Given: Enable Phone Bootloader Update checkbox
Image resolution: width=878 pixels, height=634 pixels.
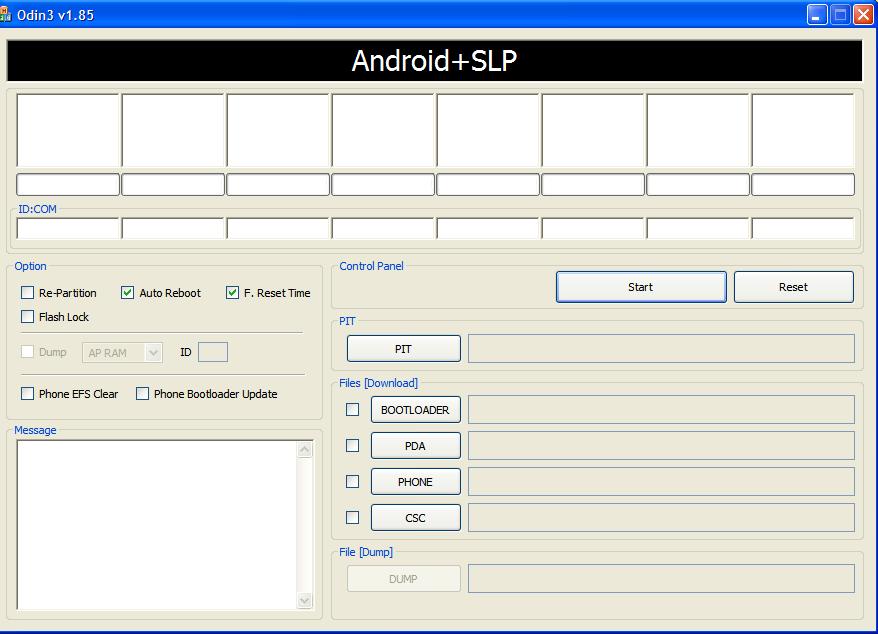Looking at the screenshot, I should [143, 394].
